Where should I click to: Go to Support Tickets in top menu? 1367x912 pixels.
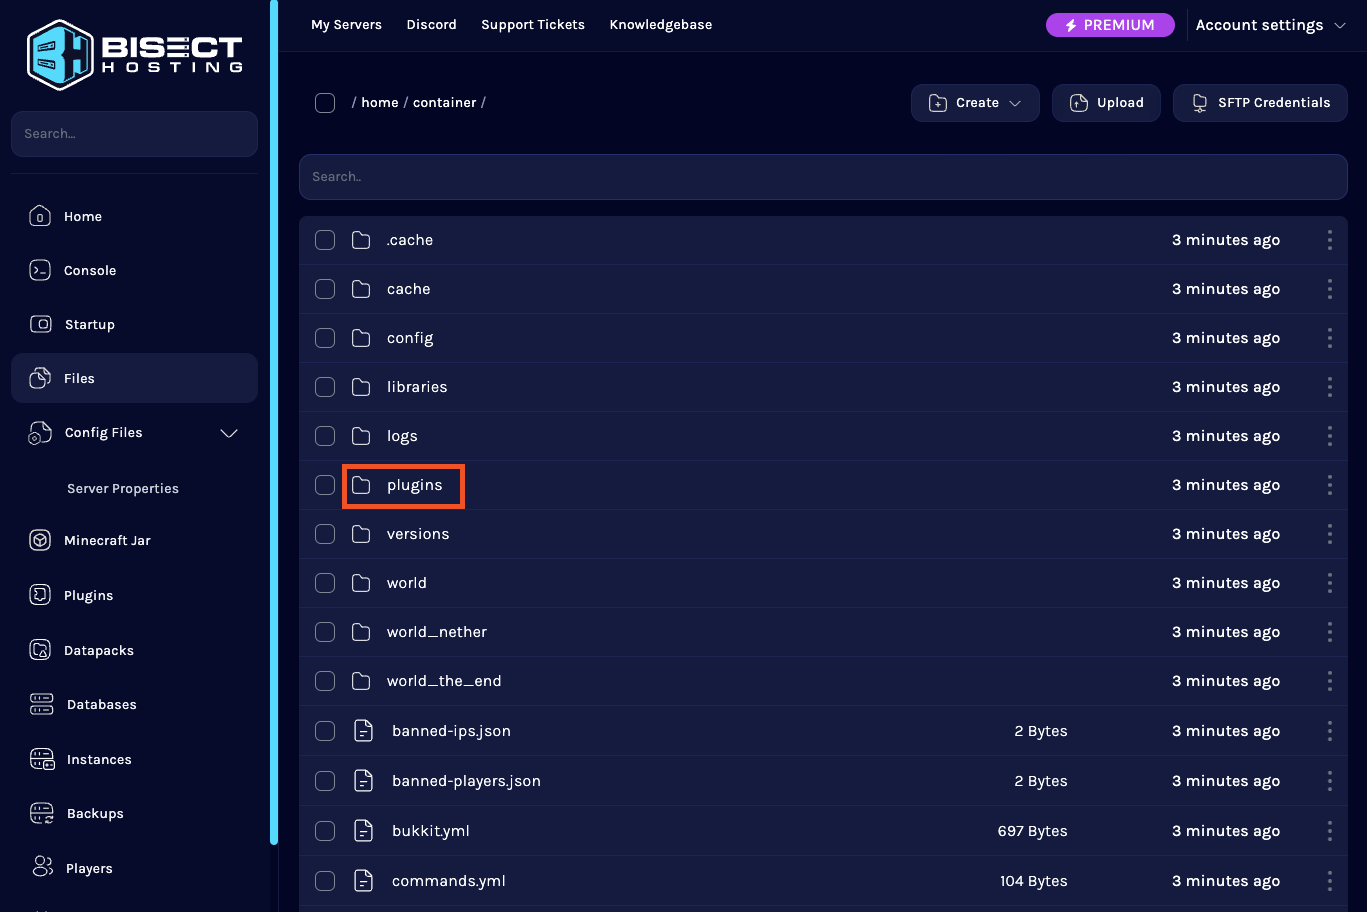click(x=532, y=25)
